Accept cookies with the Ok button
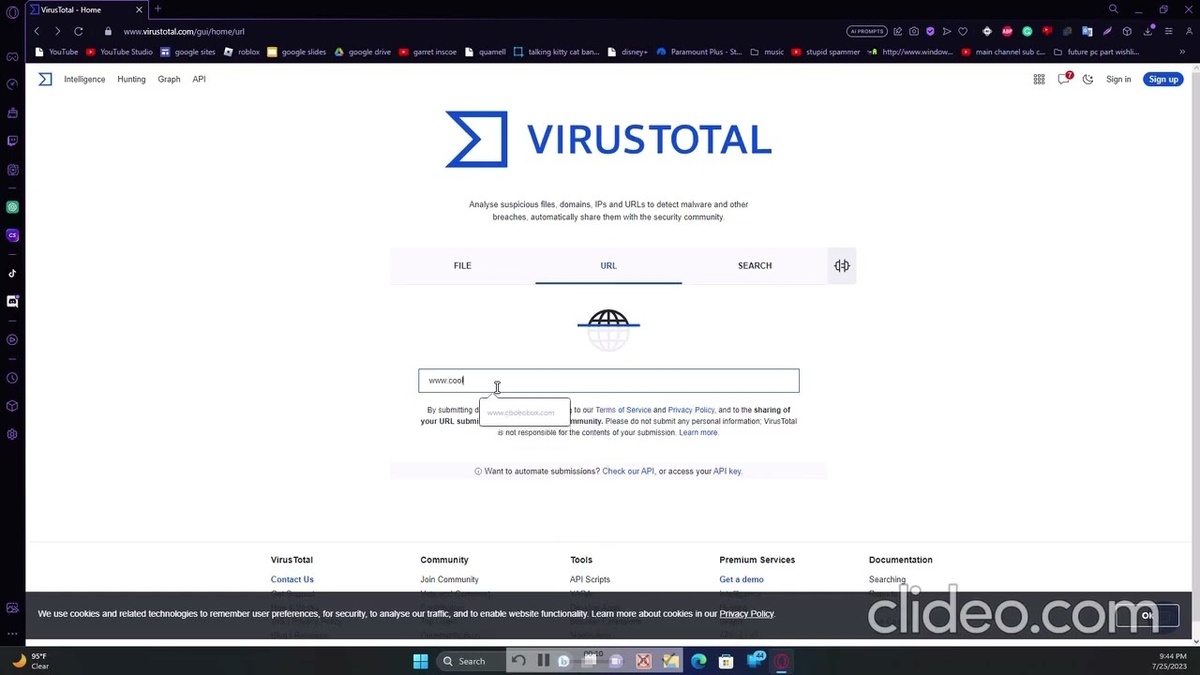The width and height of the screenshot is (1200, 675). 1148,615
